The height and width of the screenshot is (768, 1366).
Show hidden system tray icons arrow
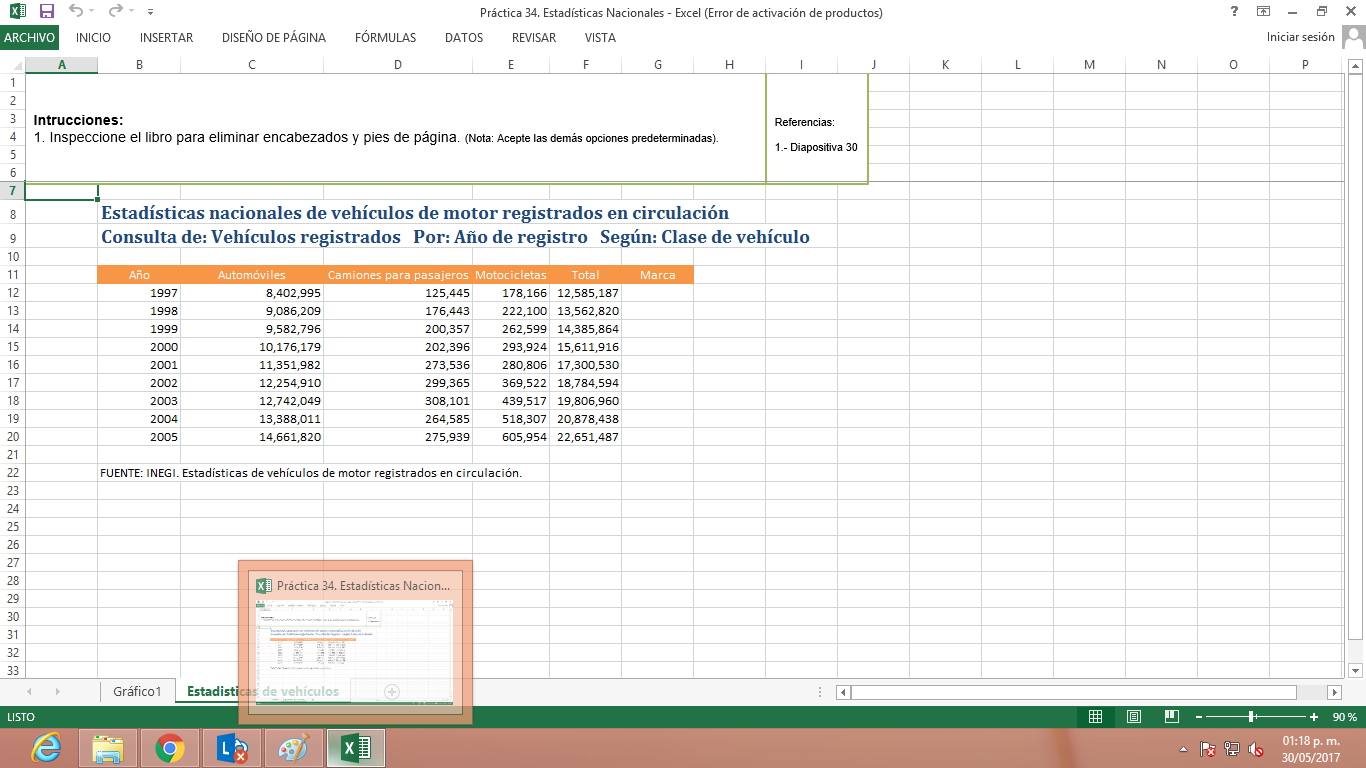[x=1184, y=749]
